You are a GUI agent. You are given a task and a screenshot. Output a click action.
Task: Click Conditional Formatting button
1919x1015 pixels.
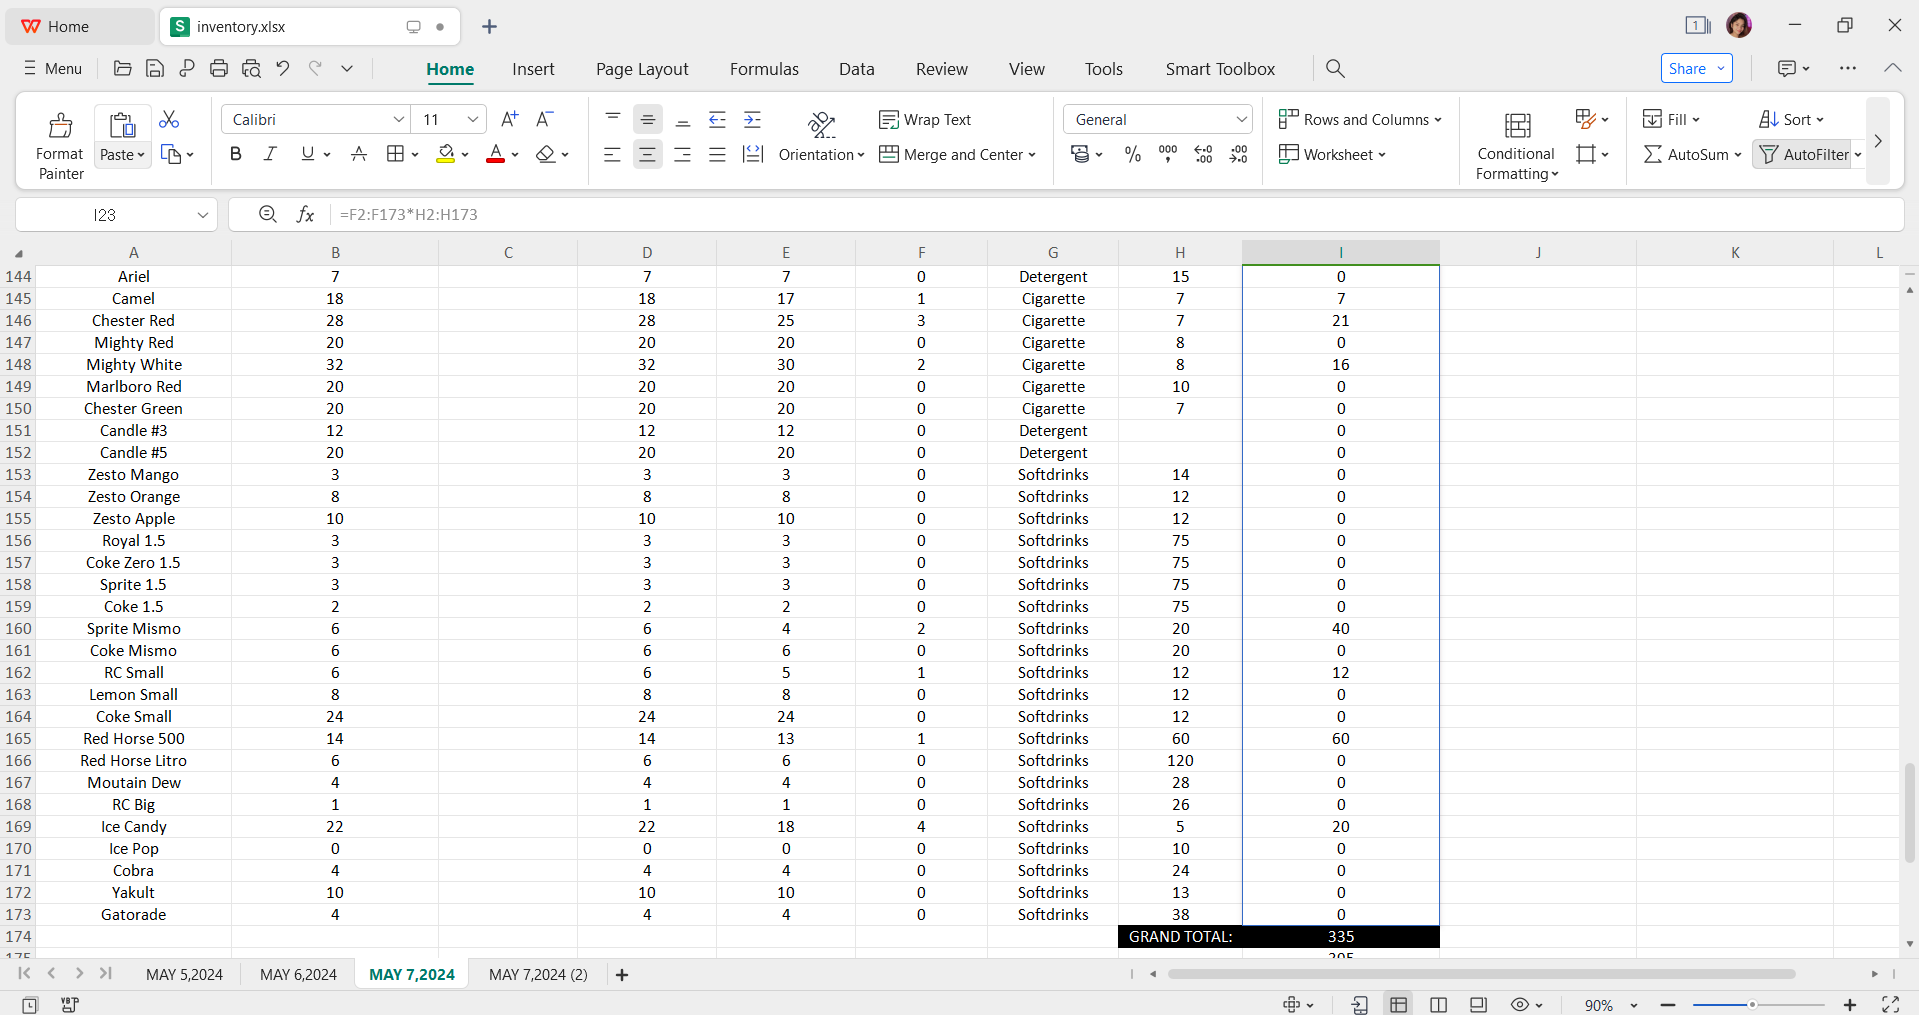click(1517, 145)
